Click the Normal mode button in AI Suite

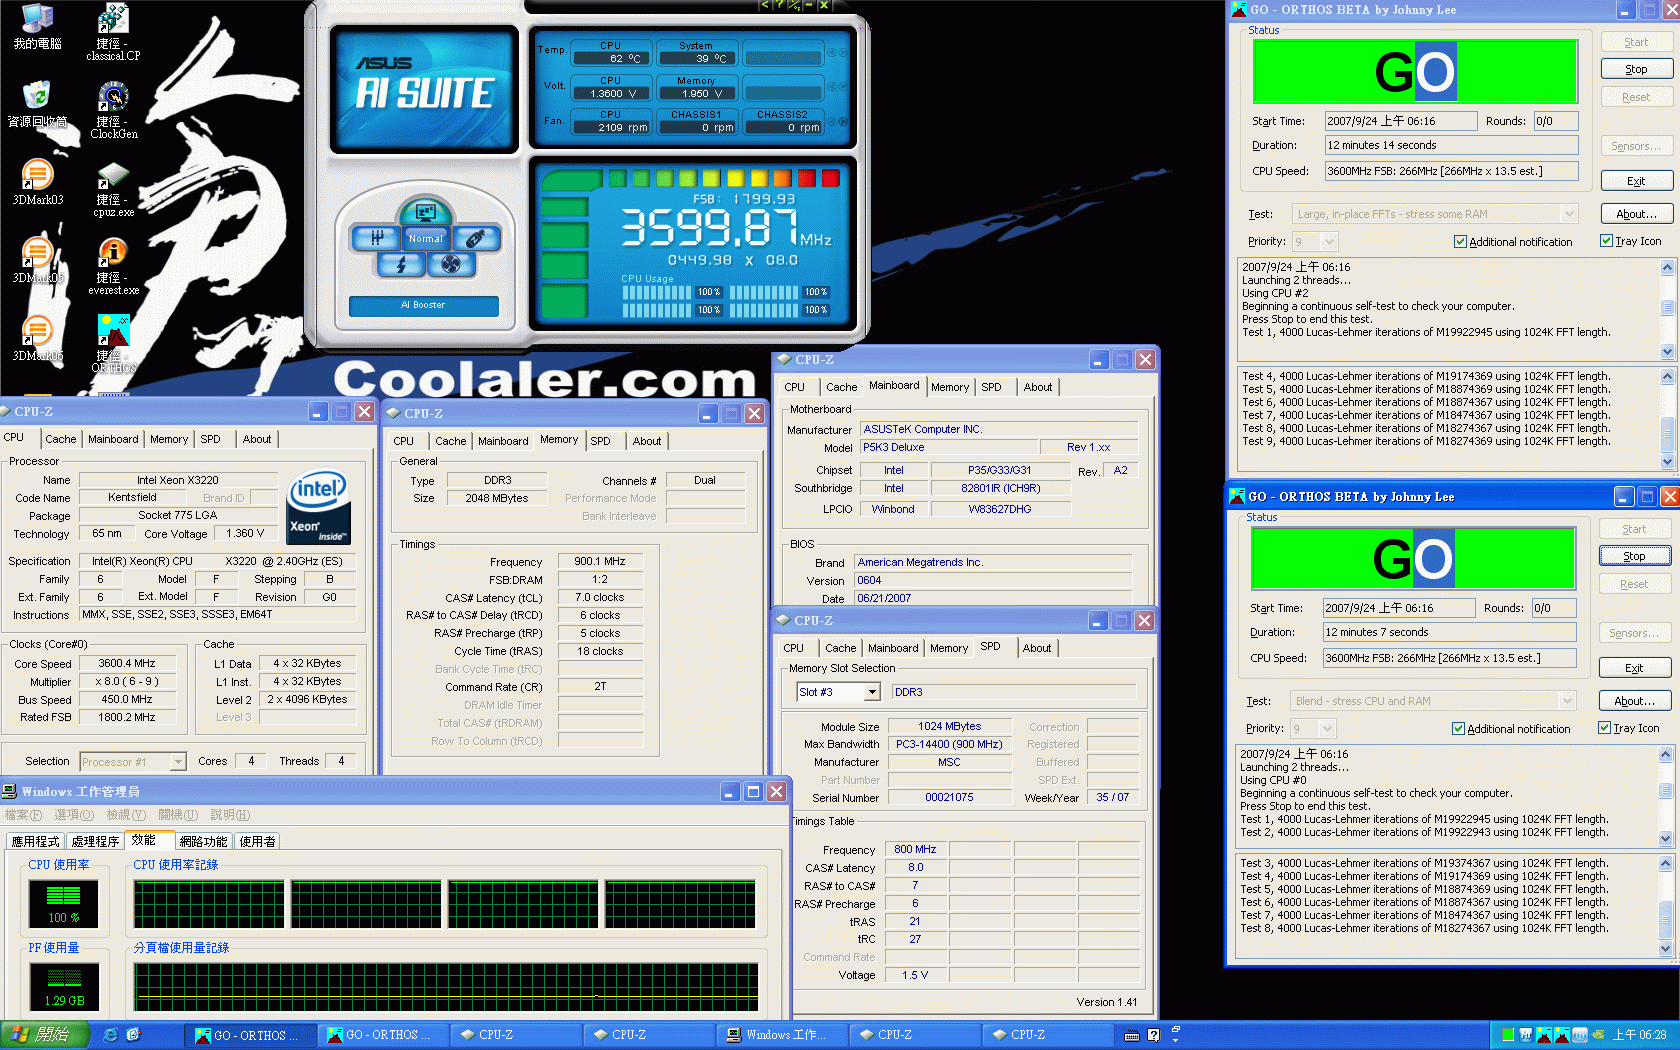(x=425, y=239)
